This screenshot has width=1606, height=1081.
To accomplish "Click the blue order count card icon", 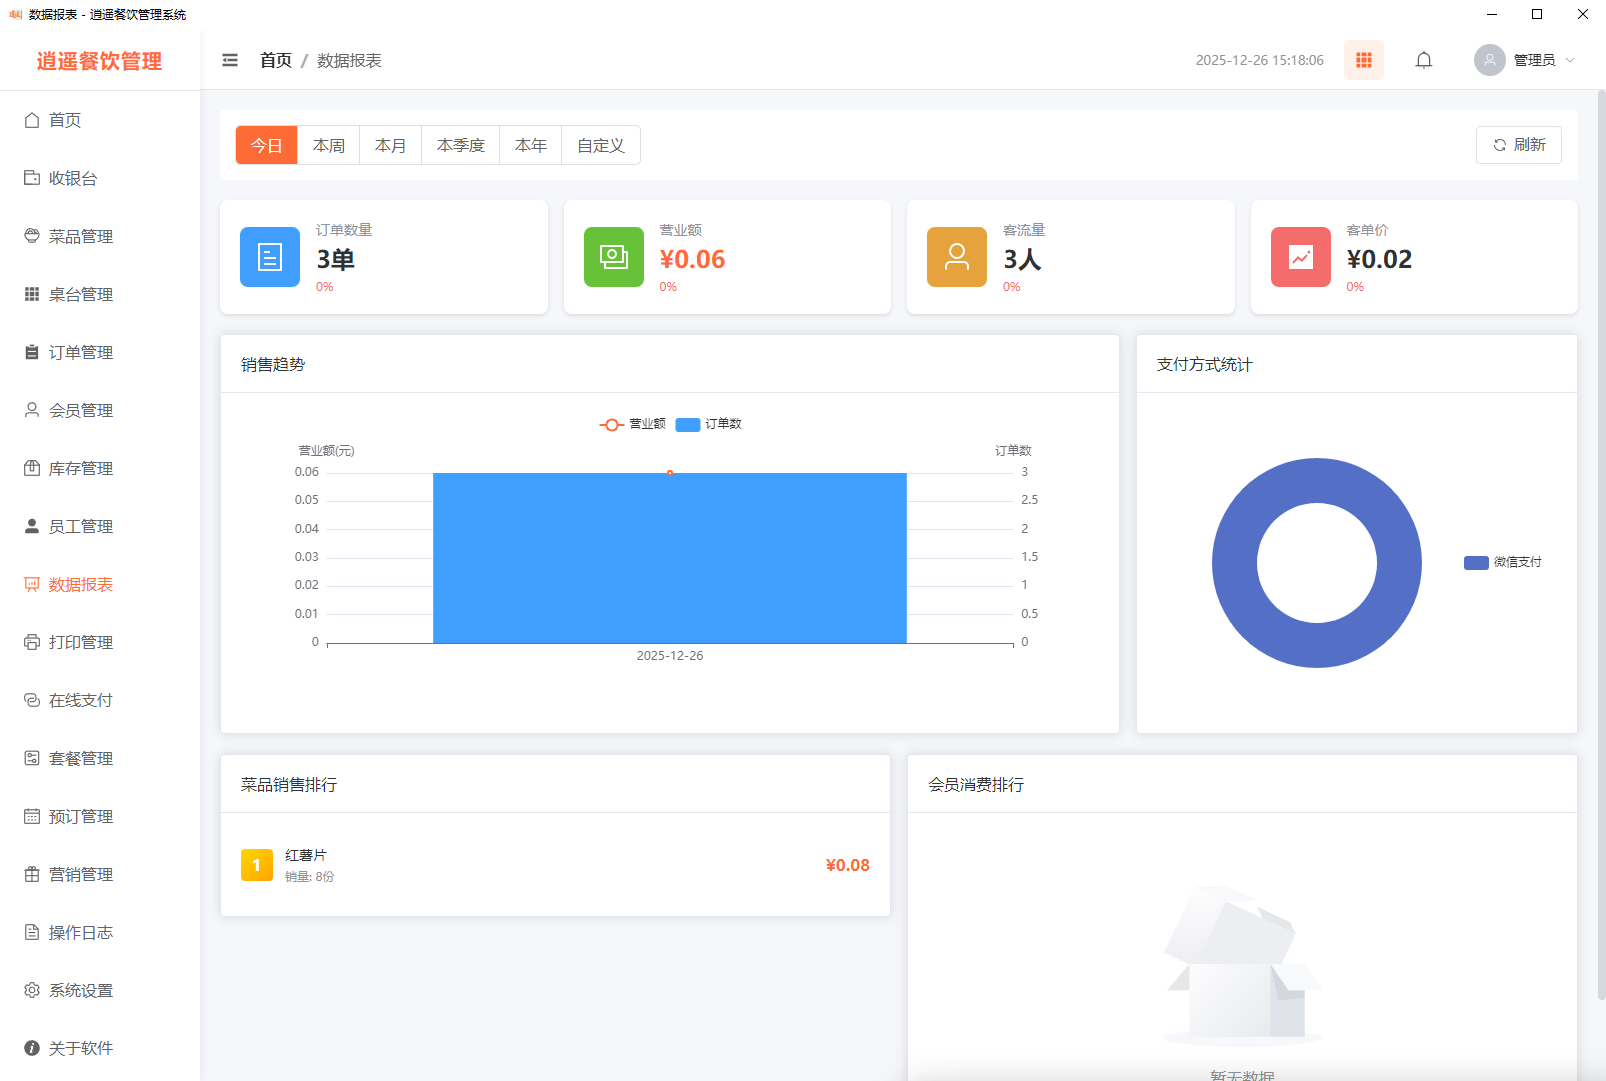I will coord(270,257).
